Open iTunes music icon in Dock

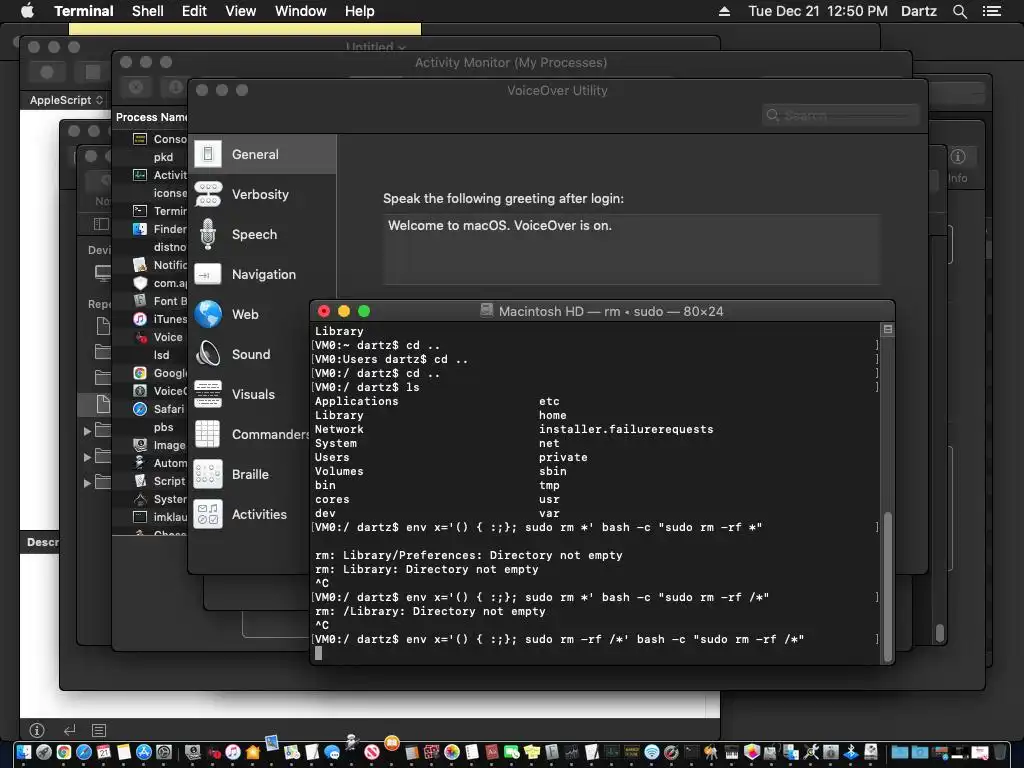[232, 752]
